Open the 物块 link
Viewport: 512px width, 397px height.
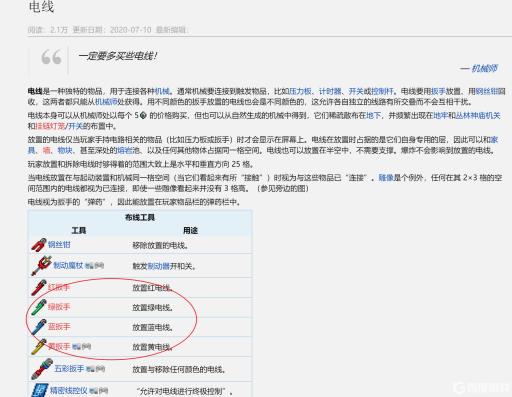[65, 150]
